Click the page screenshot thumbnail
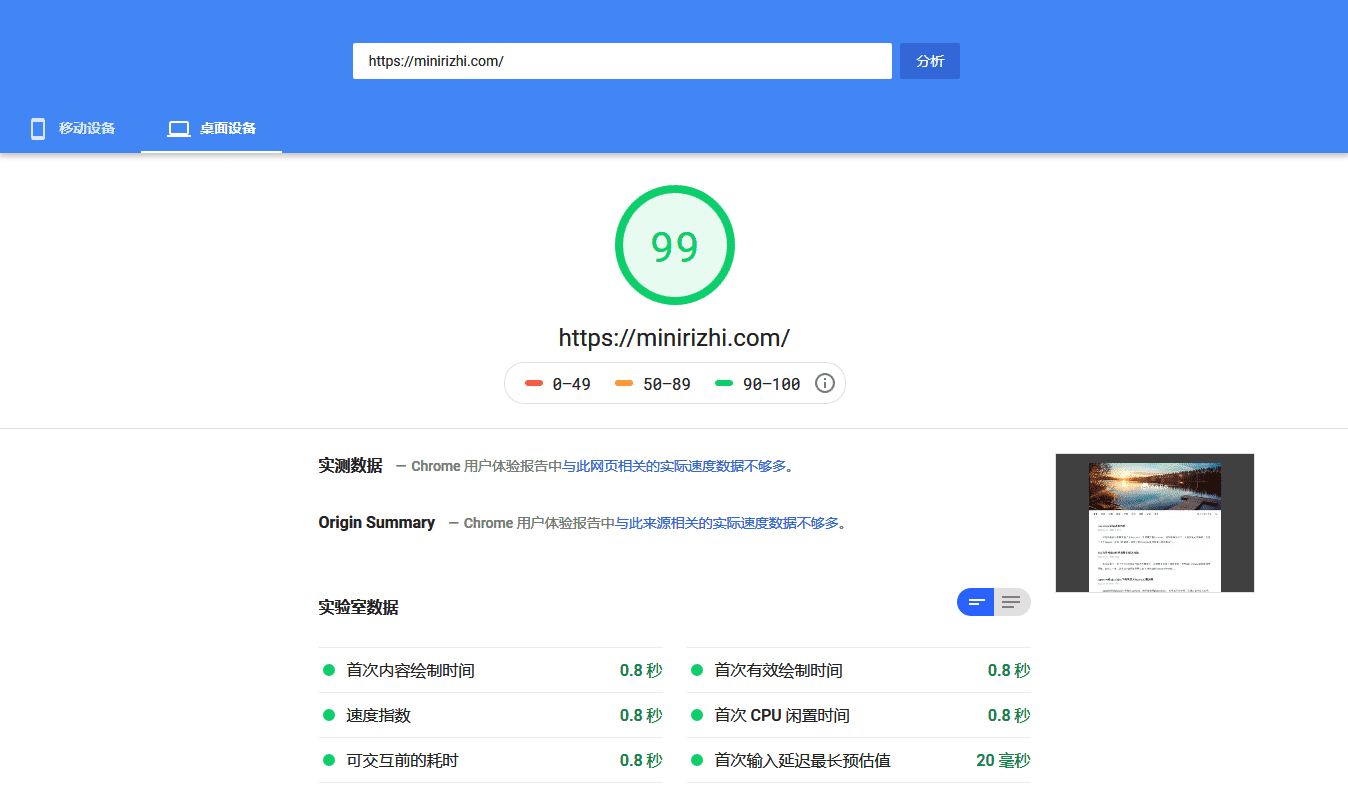This screenshot has width=1348, height=799. (1155, 523)
